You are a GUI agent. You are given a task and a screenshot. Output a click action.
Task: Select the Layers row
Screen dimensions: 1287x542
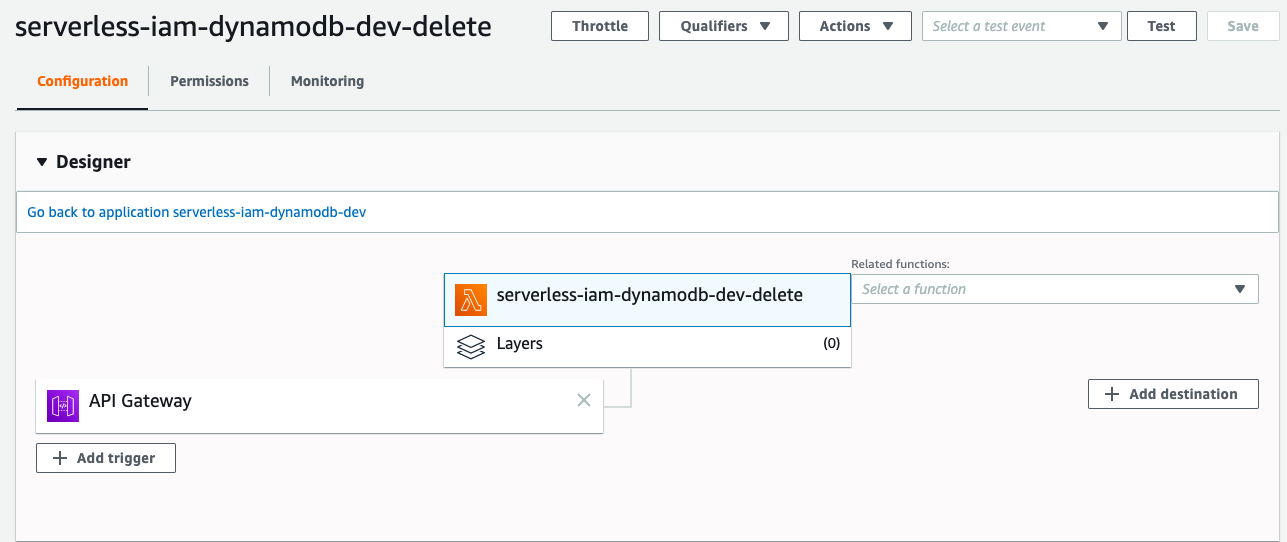pos(647,347)
